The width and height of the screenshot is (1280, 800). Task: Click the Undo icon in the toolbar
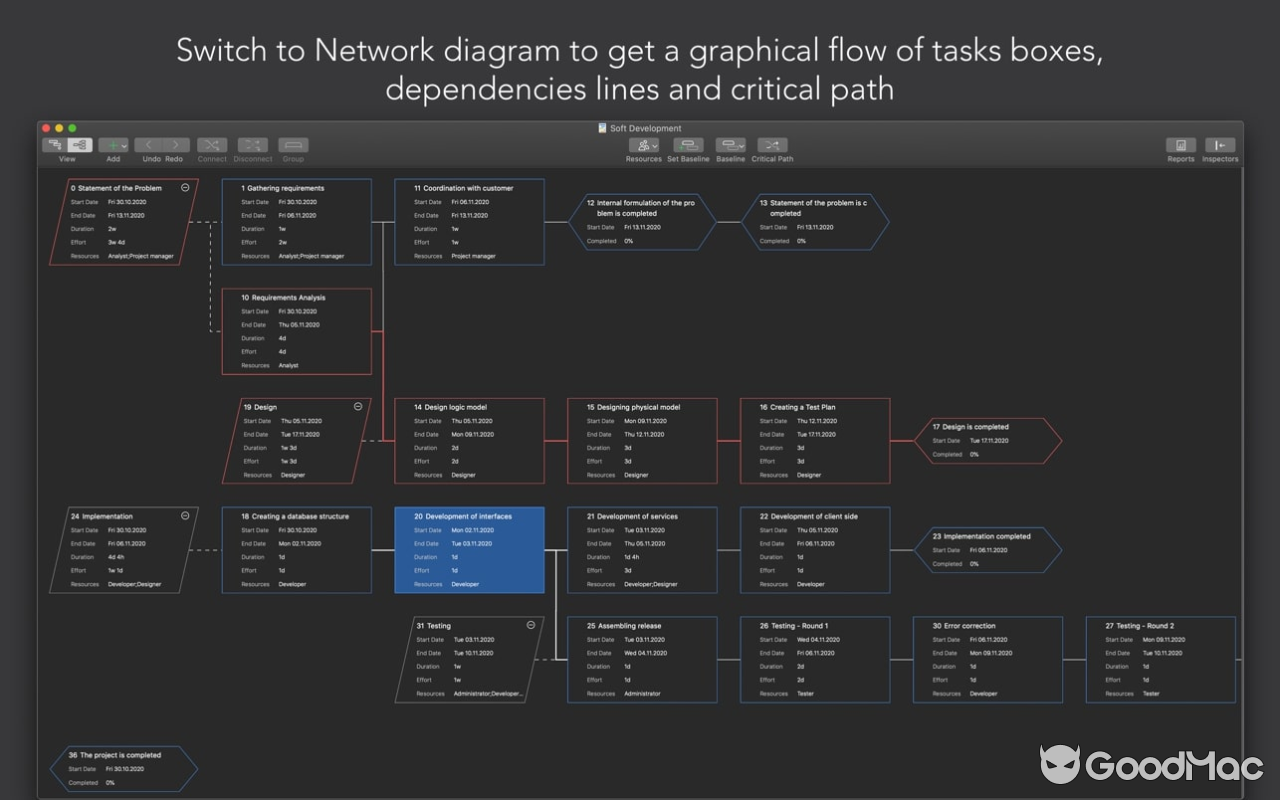click(148, 144)
